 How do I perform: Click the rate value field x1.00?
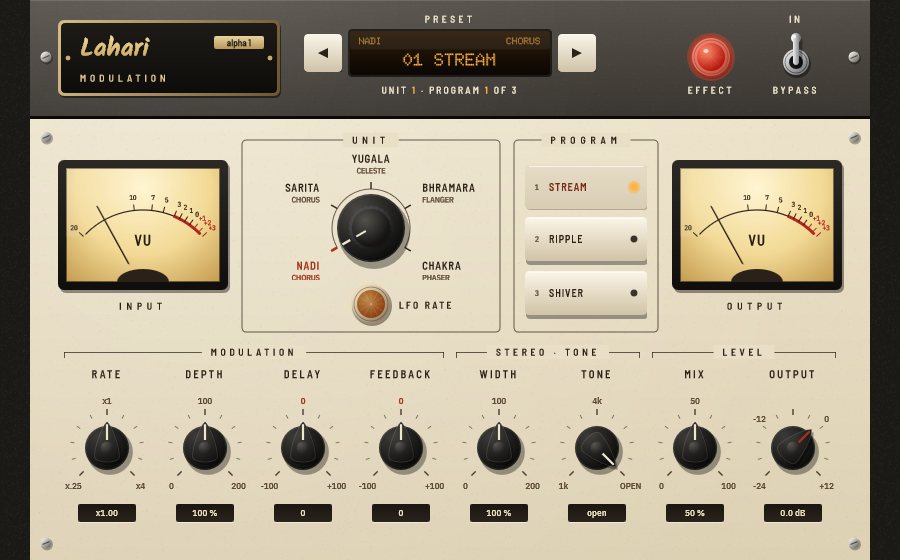107,513
